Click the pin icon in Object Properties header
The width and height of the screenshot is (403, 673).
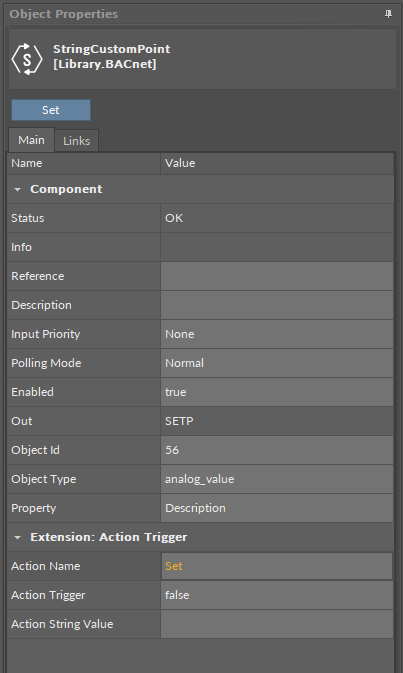[x=388, y=14]
